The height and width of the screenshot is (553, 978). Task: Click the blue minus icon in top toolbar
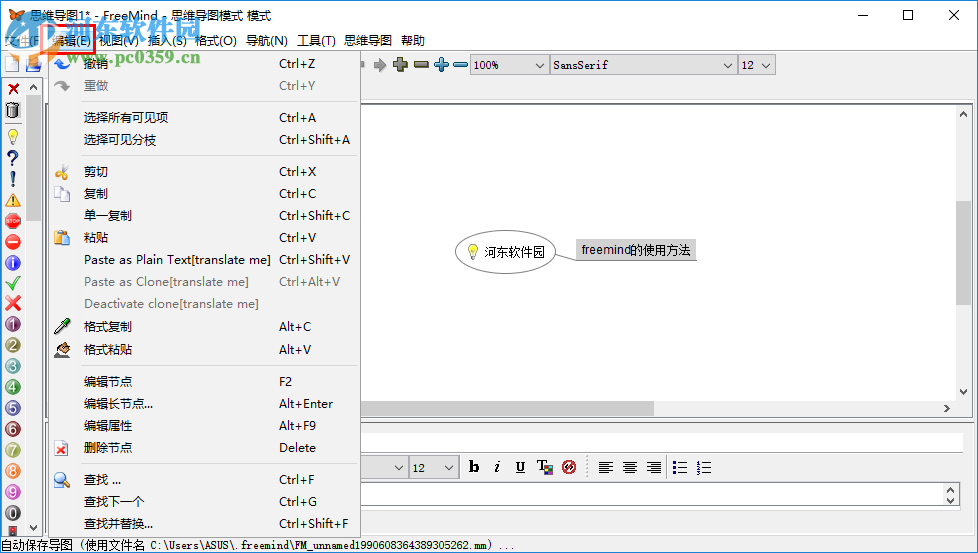click(x=460, y=64)
